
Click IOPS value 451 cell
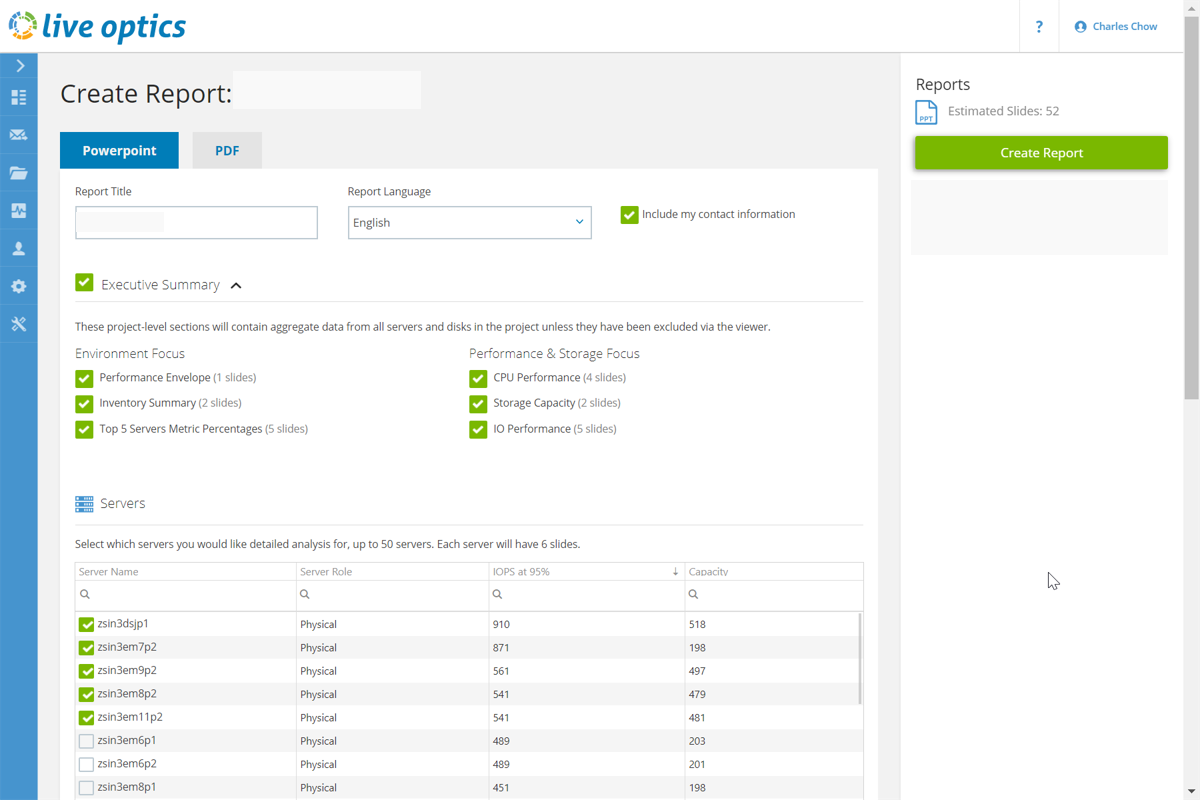tap(587, 788)
